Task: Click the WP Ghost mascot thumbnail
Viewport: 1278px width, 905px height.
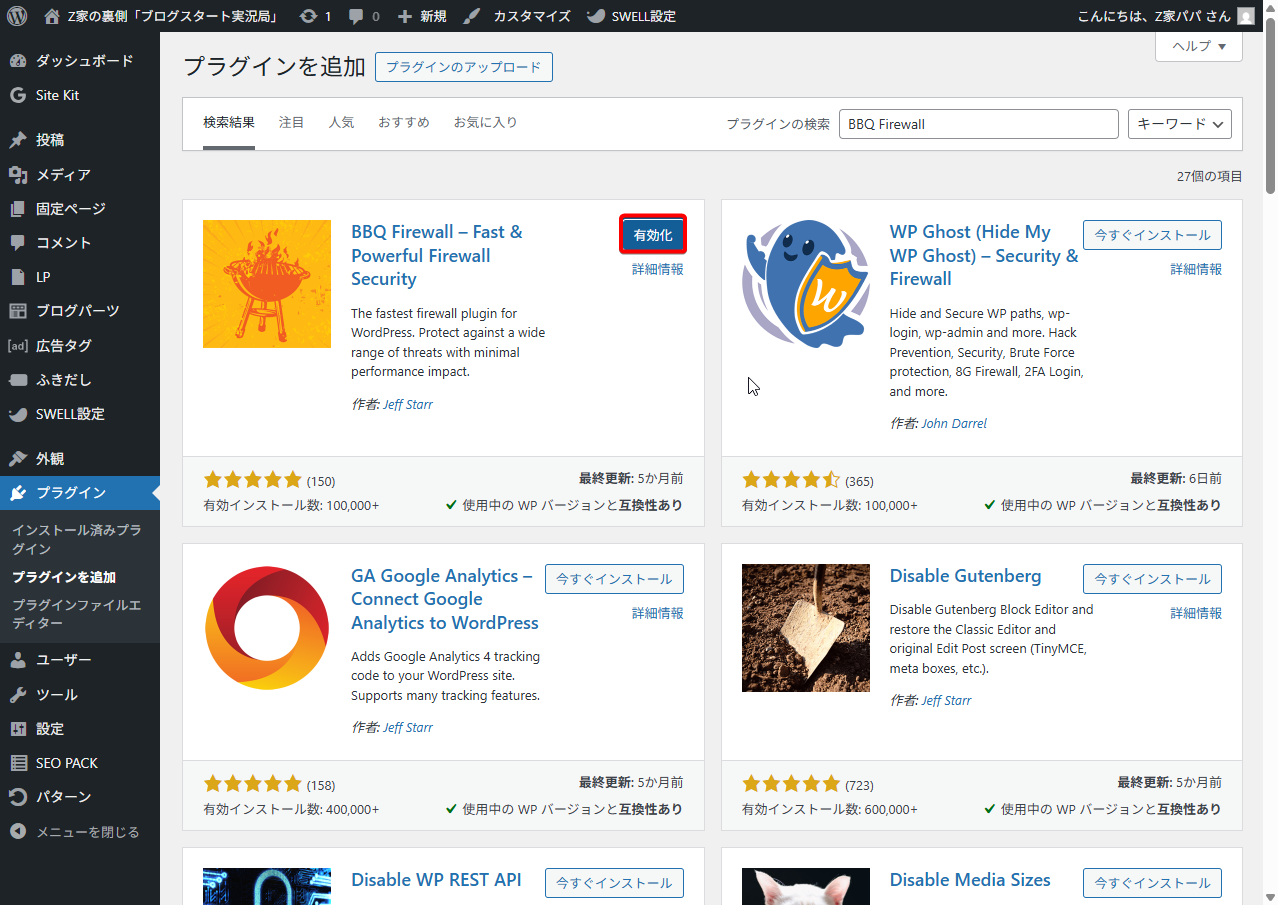Action: click(x=806, y=284)
